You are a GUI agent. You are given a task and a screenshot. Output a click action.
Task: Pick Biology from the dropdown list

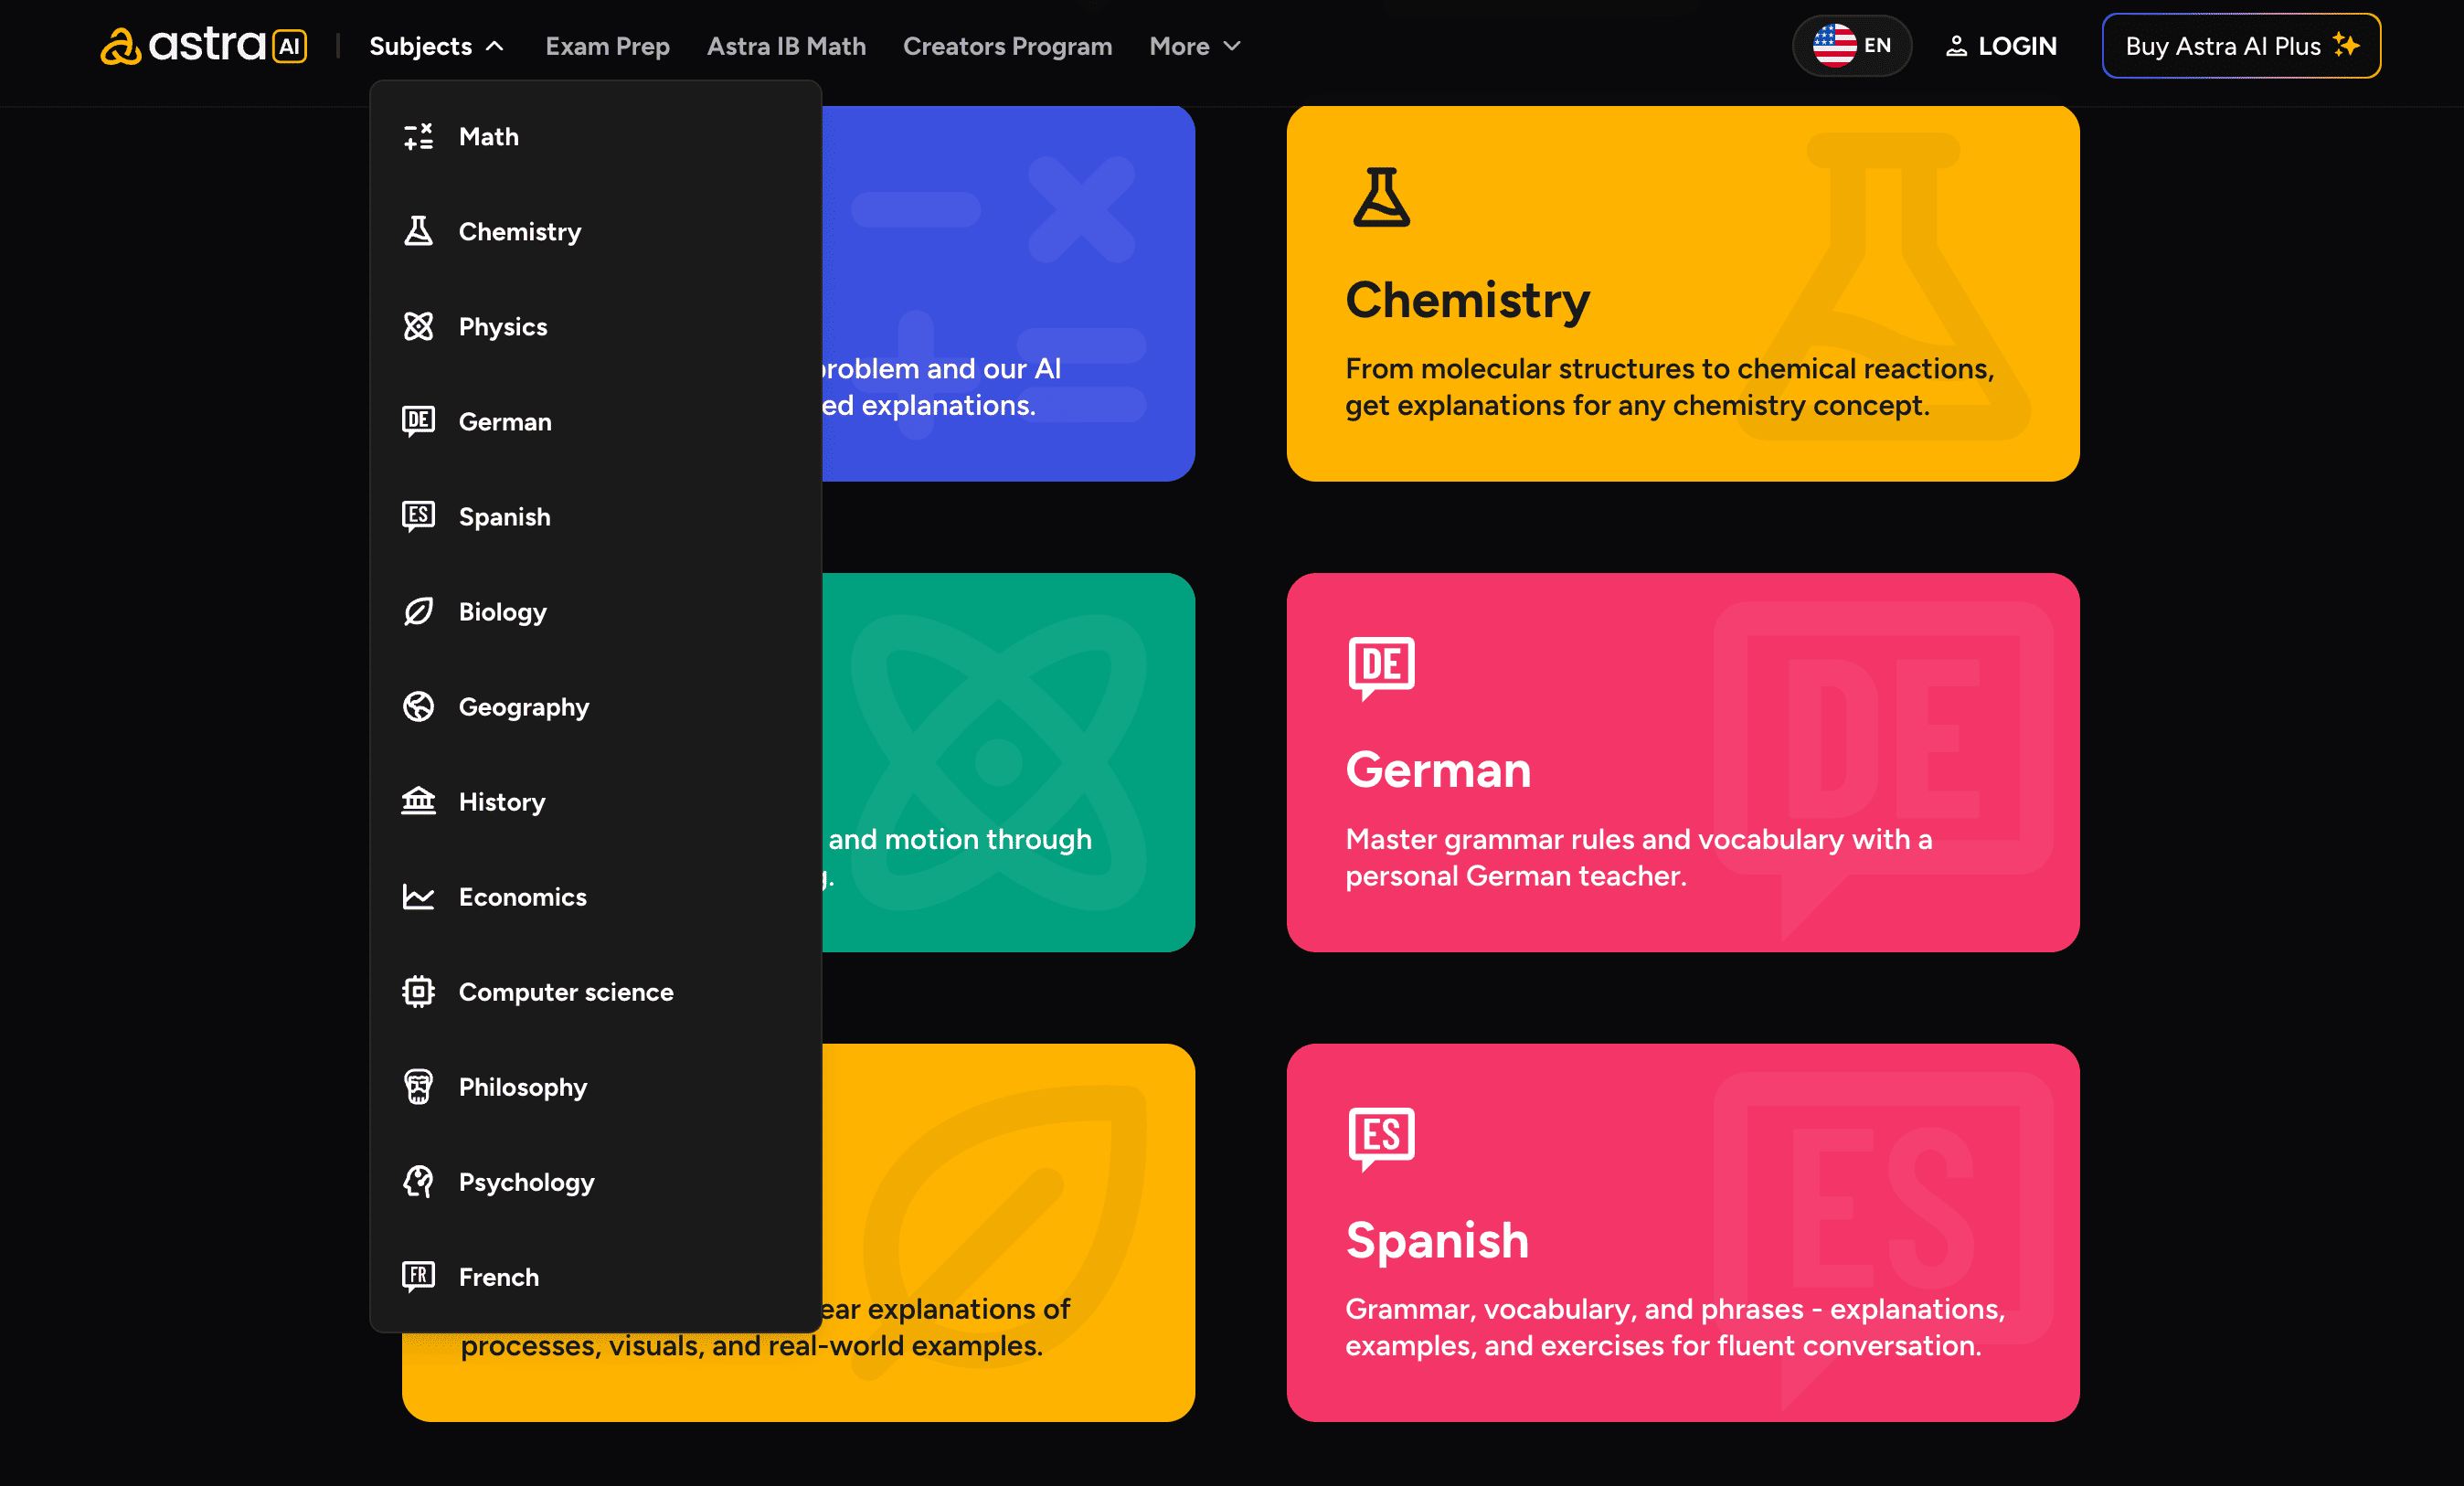point(595,612)
